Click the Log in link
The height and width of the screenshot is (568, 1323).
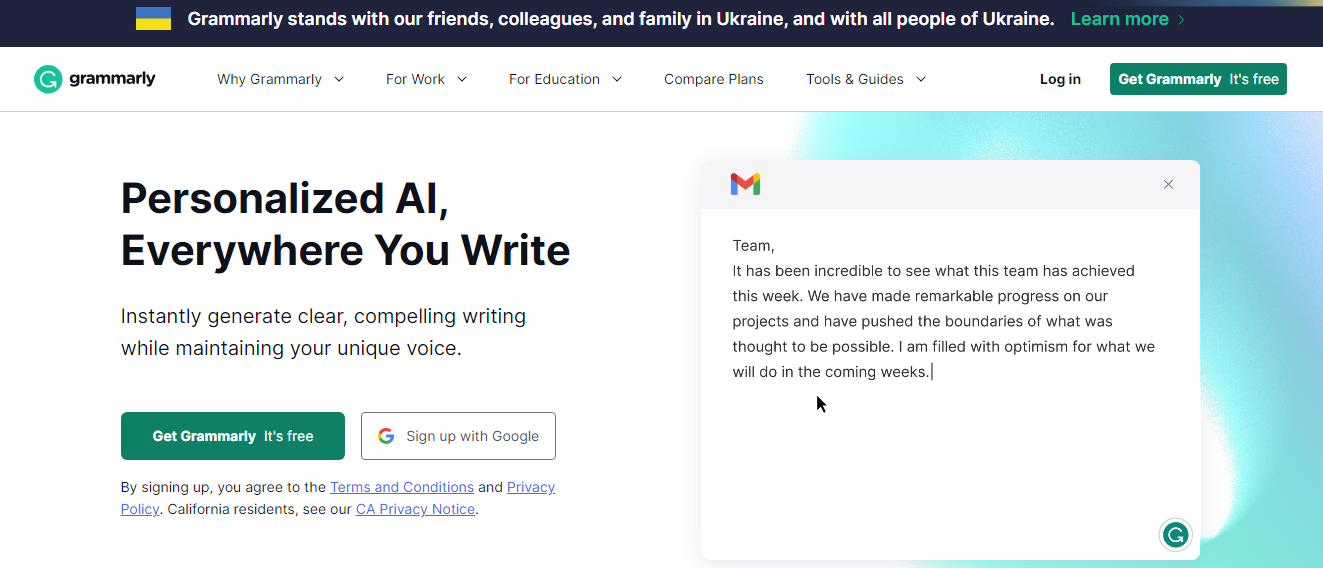[x=1060, y=79]
